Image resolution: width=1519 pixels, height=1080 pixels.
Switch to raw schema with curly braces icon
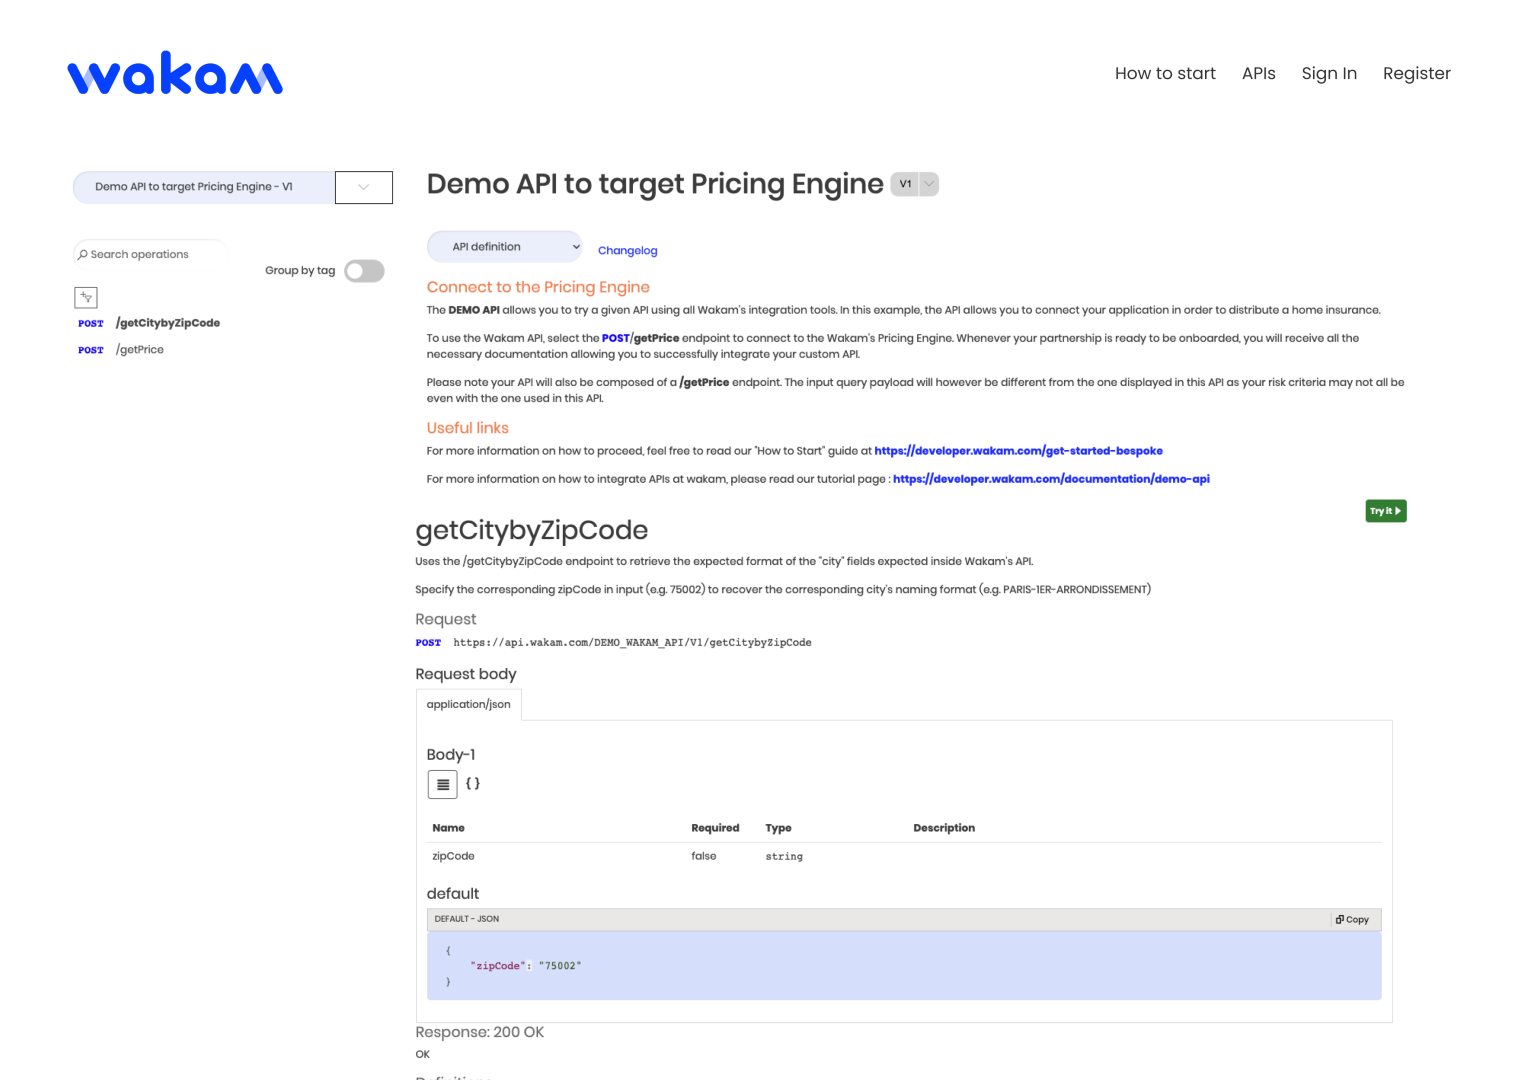click(x=473, y=784)
